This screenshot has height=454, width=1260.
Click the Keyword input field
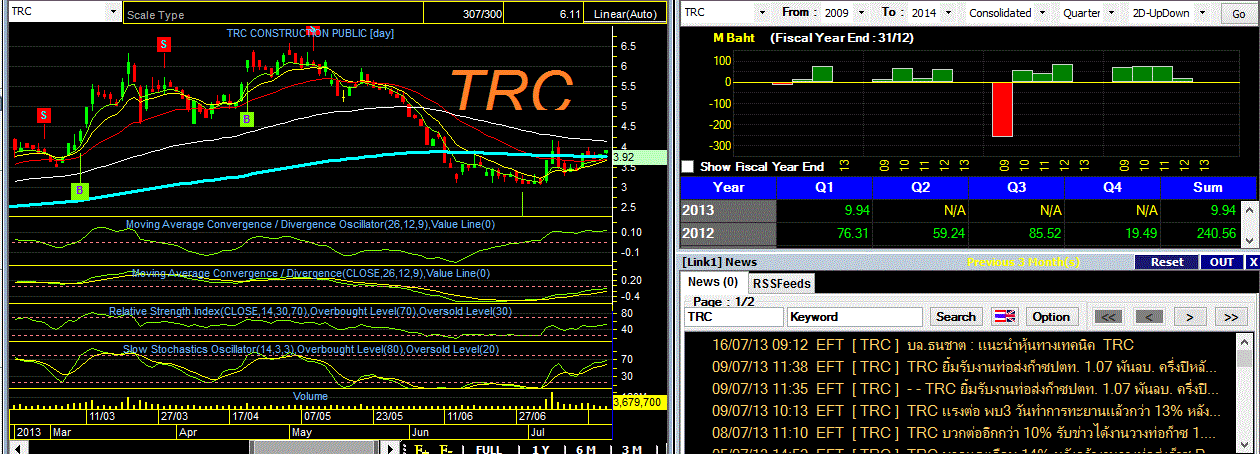click(855, 316)
